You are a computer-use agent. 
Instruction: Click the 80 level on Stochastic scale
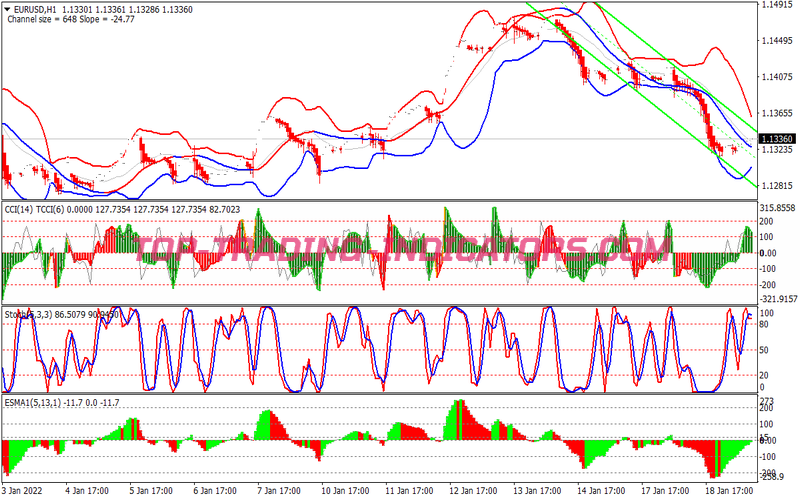[764, 324]
